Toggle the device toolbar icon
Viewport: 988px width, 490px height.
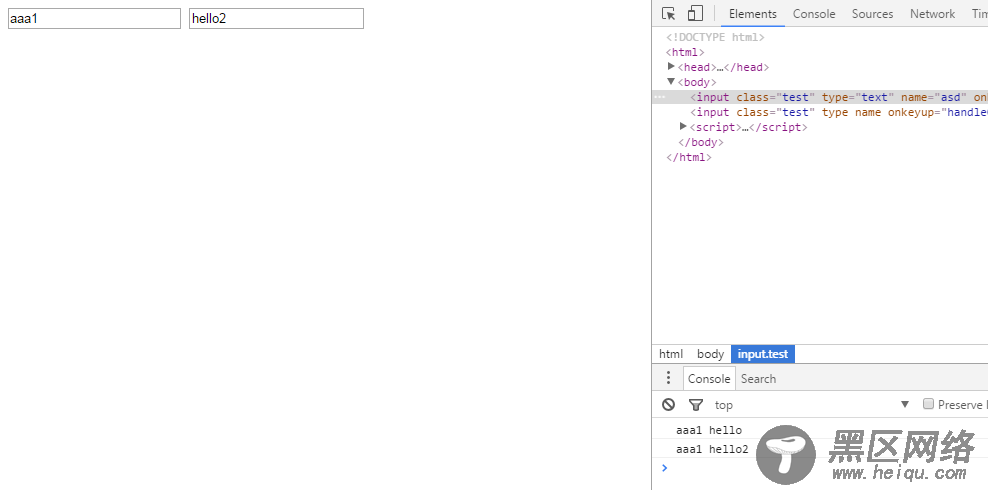click(x=695, y=13)
